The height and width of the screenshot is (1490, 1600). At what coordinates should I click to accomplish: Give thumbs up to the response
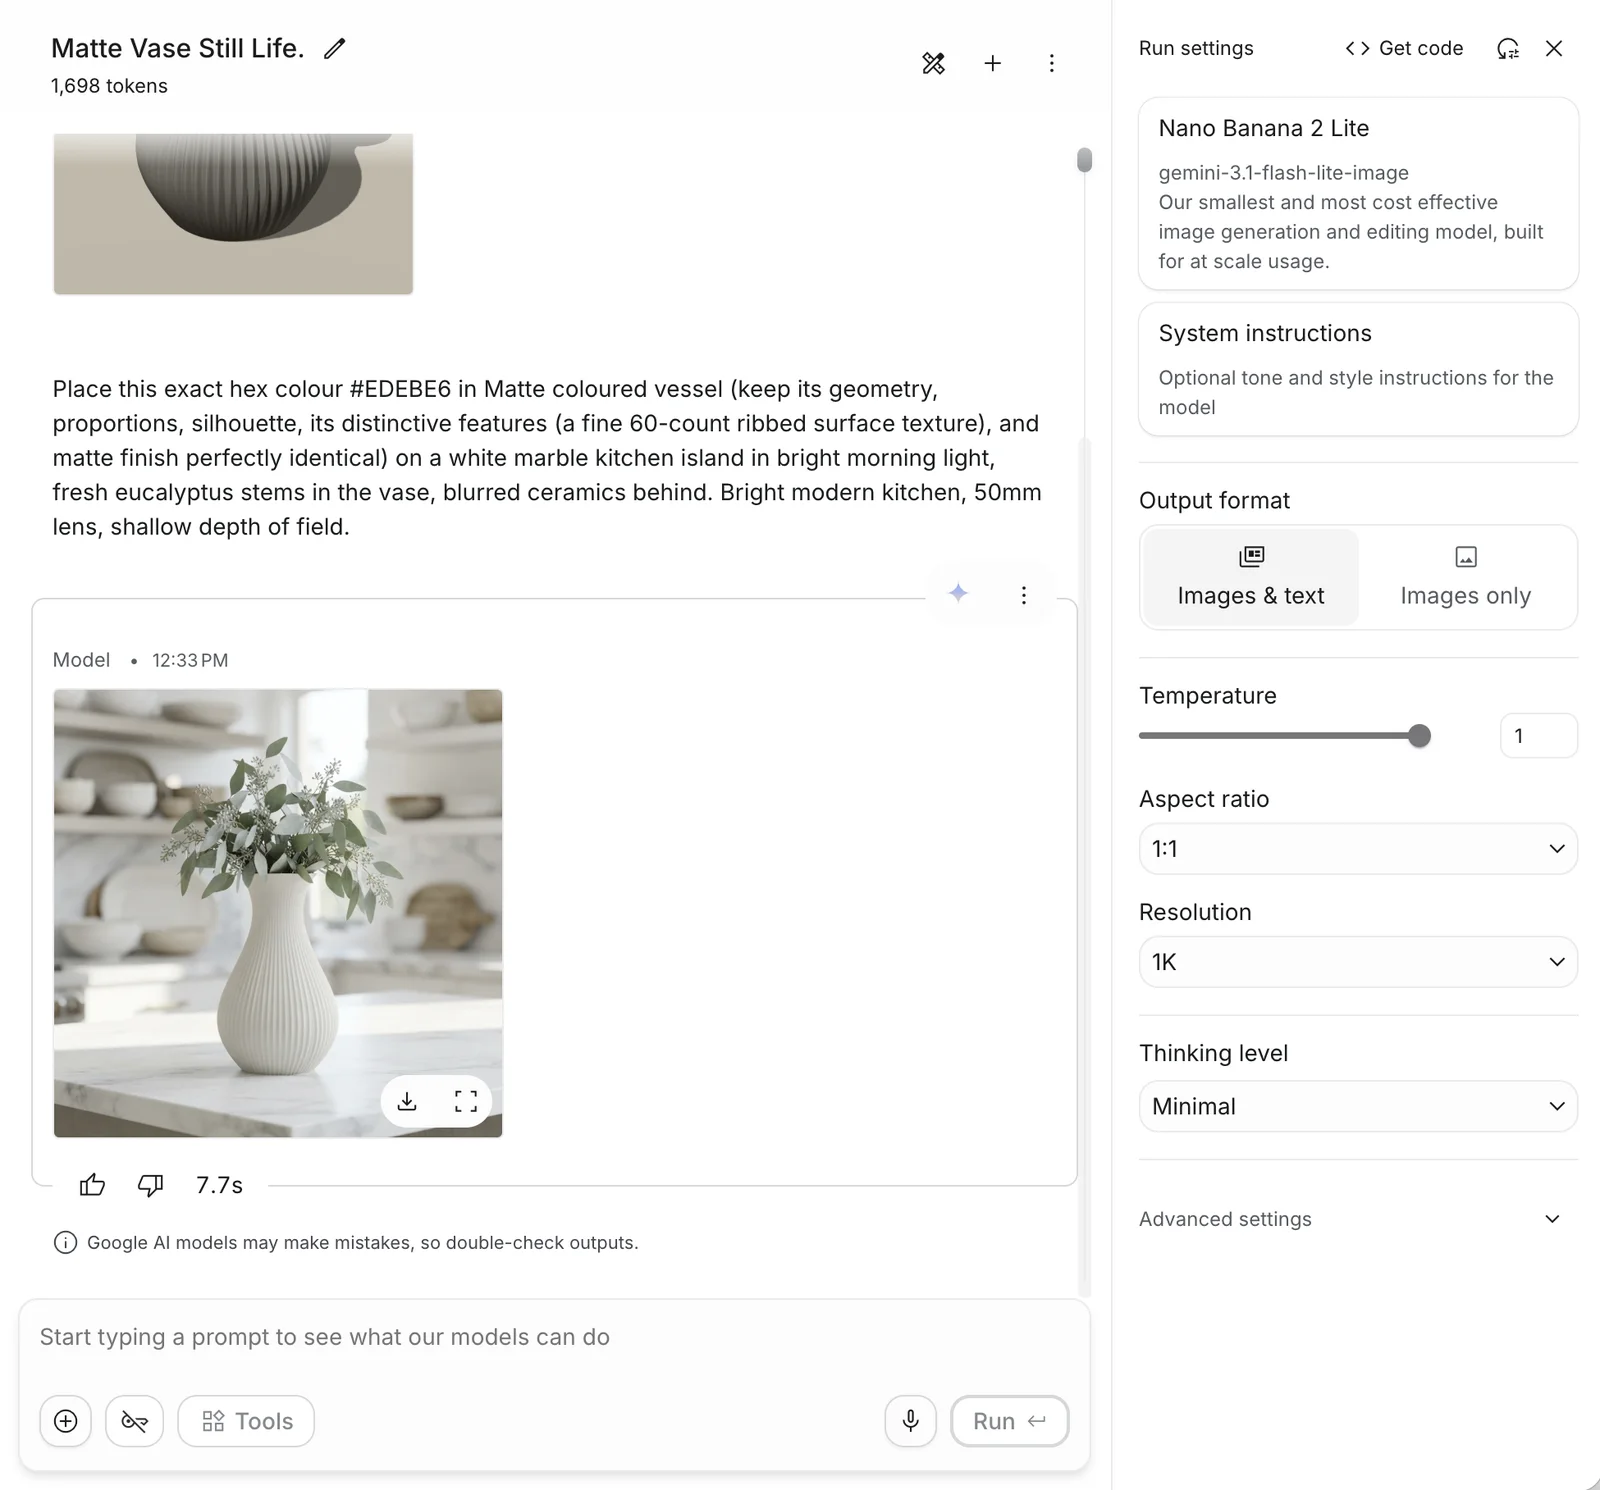(x=92, y=1185)
